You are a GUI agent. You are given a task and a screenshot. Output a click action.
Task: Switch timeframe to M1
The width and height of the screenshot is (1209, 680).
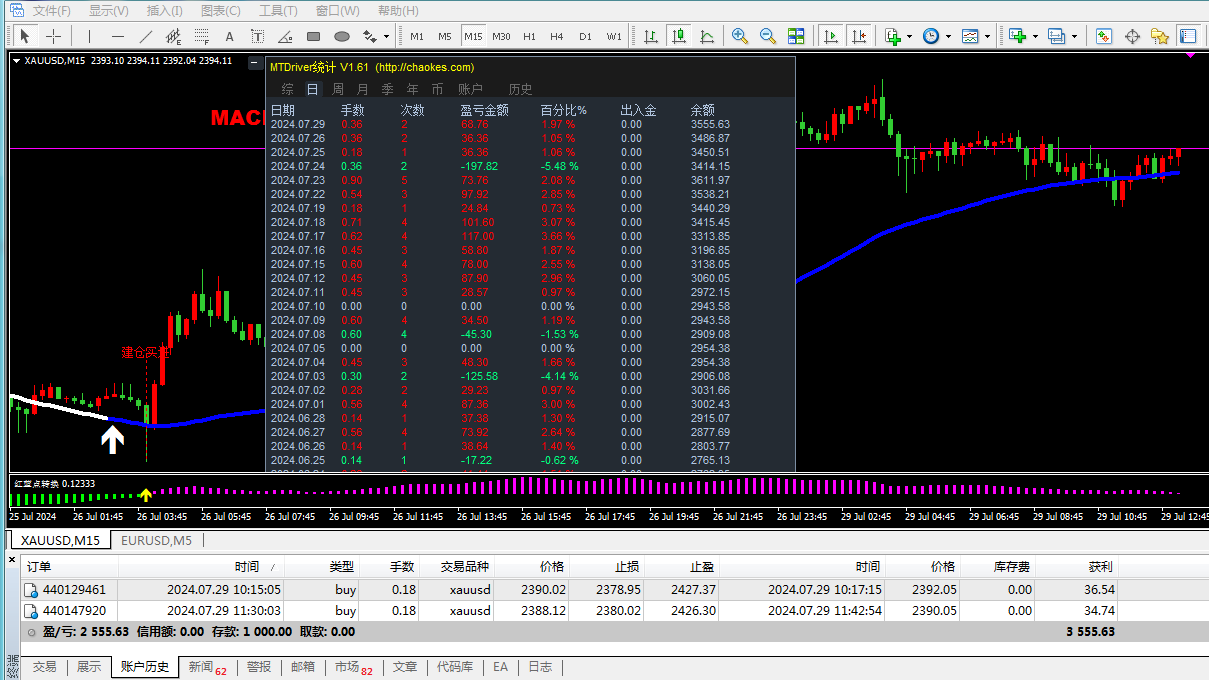(417, 36)
